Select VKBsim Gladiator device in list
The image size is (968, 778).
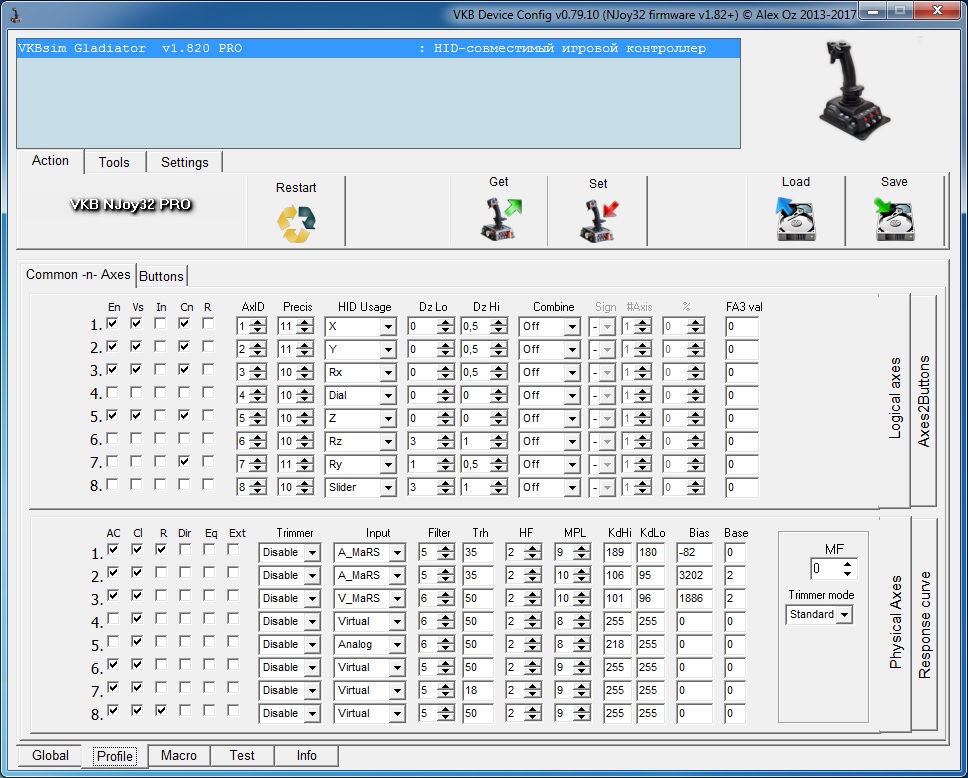tap(378, 48)
